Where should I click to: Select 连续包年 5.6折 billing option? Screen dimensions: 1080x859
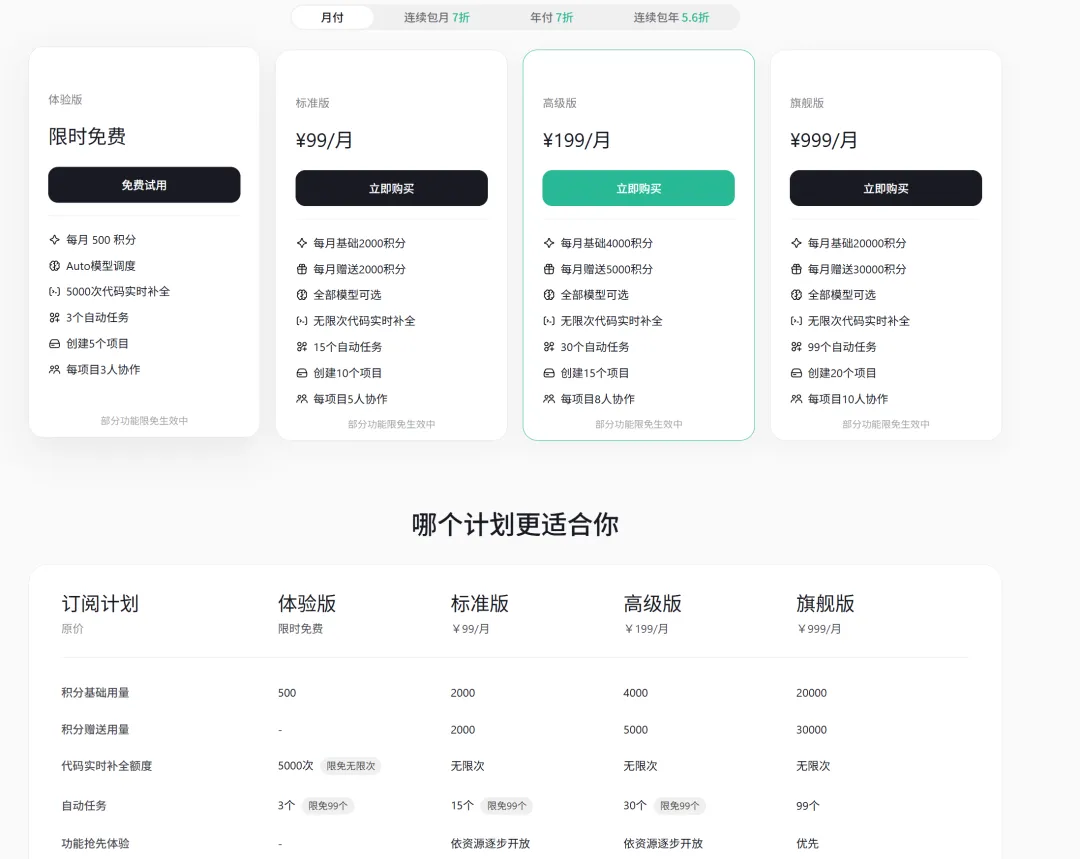pos(671,17)
